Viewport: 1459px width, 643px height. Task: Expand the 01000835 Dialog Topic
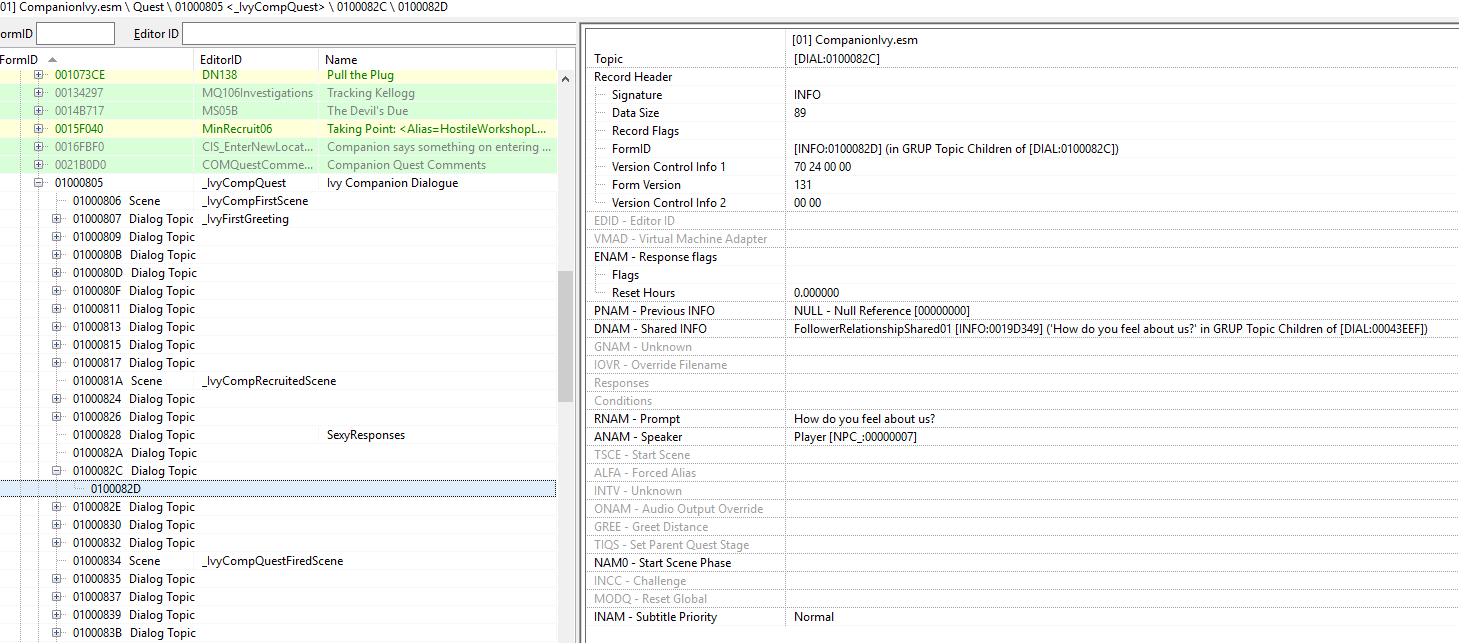(x=57, y=579)
